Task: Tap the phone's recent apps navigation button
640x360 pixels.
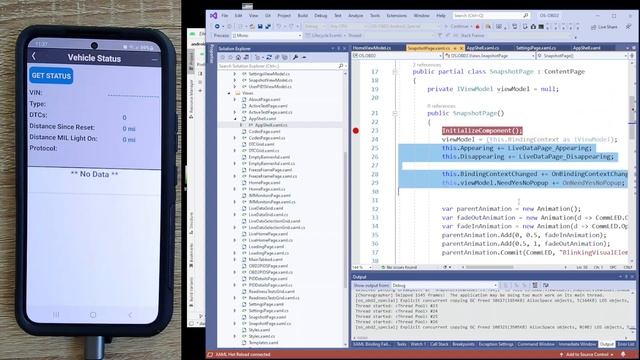Action: coord(56,315)
